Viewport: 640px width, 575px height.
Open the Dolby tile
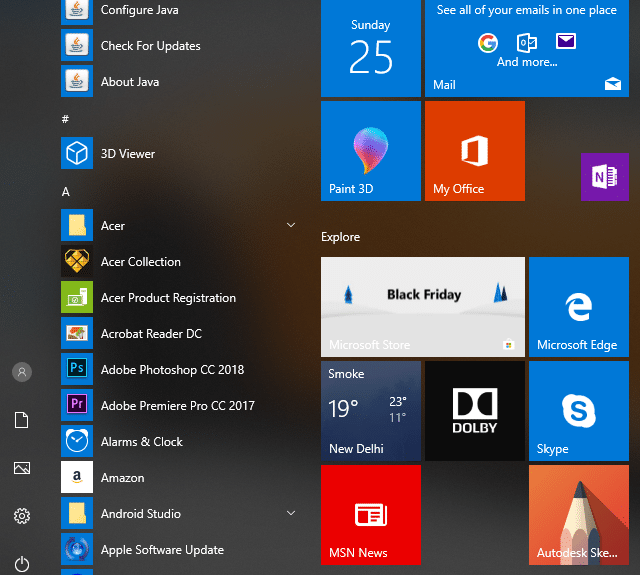tap(474, 411)
